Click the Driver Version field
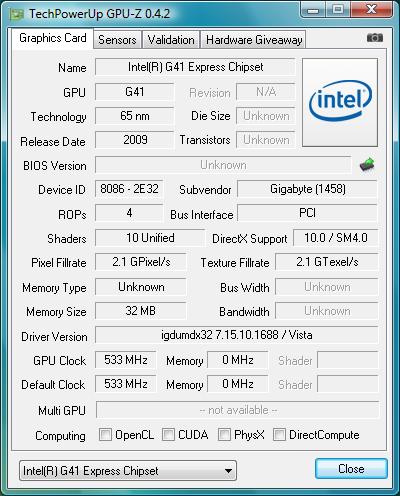 pos(237,335)
